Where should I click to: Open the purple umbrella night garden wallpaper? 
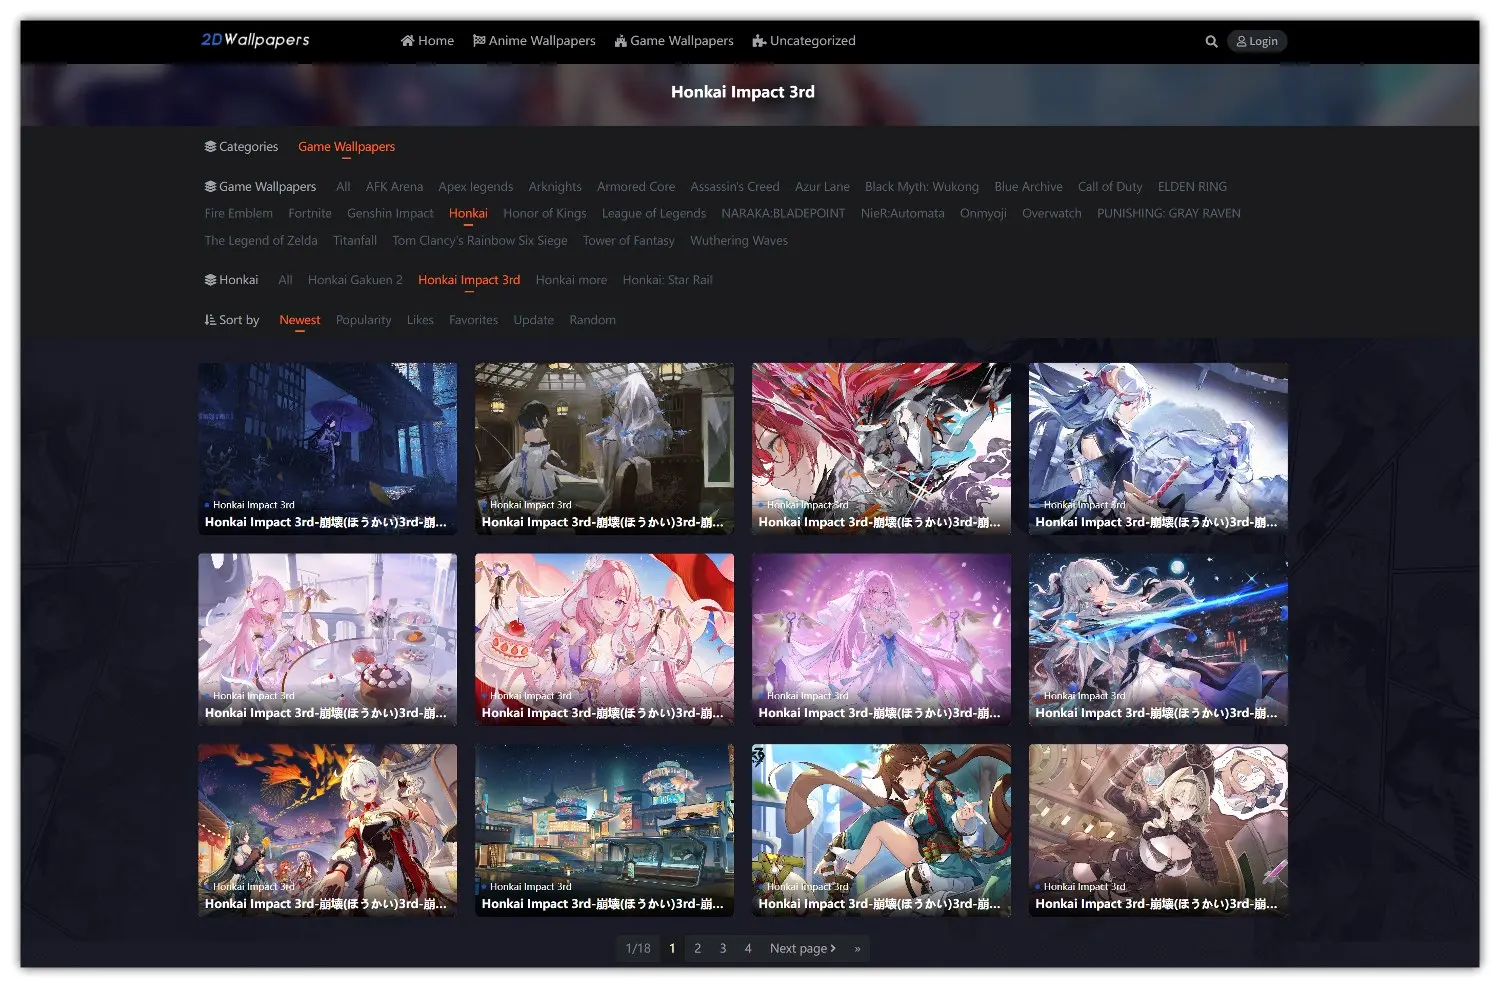point(328,448)
